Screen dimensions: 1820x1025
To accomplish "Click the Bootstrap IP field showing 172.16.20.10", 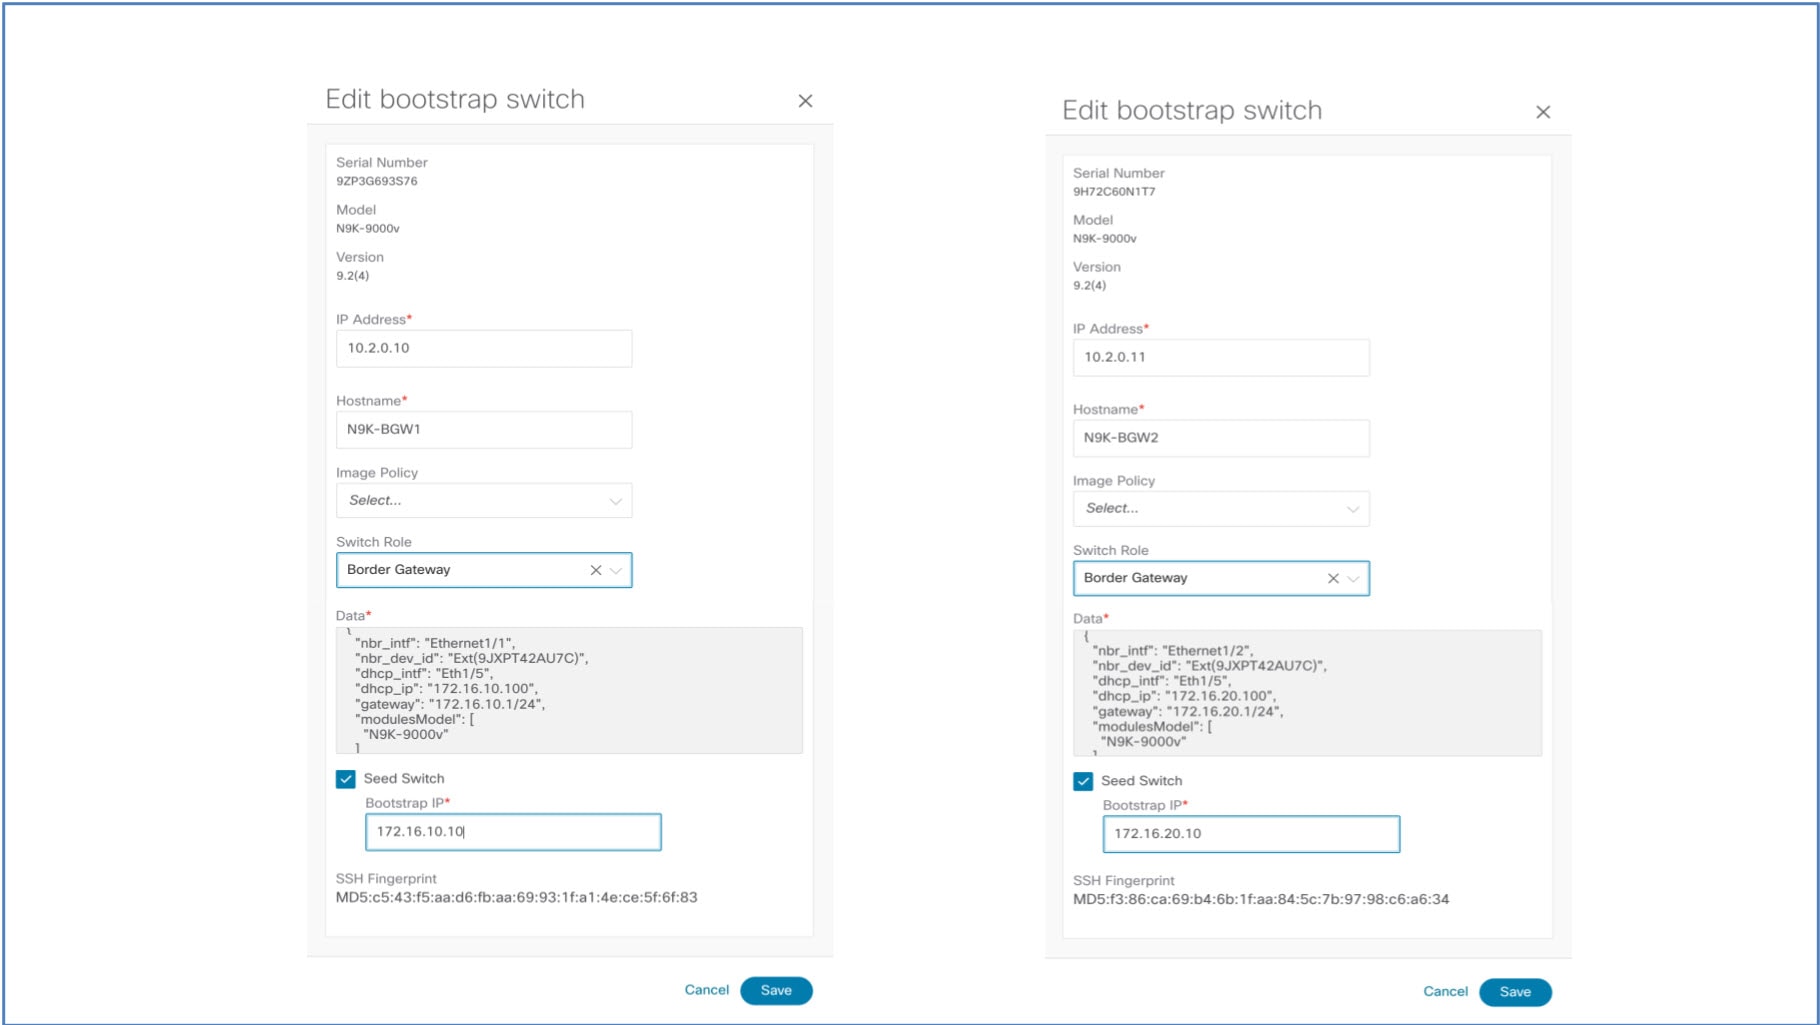I will coord(1250,834).
